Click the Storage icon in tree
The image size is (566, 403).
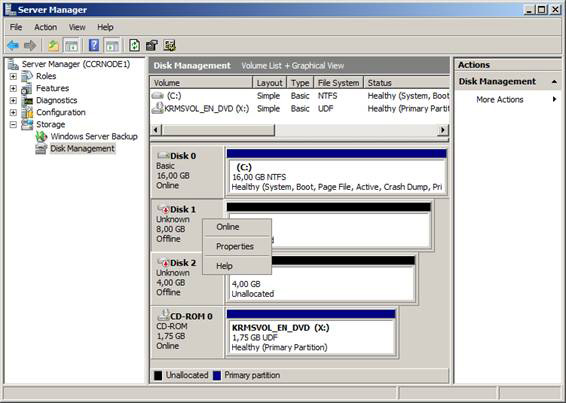[27, 125]
